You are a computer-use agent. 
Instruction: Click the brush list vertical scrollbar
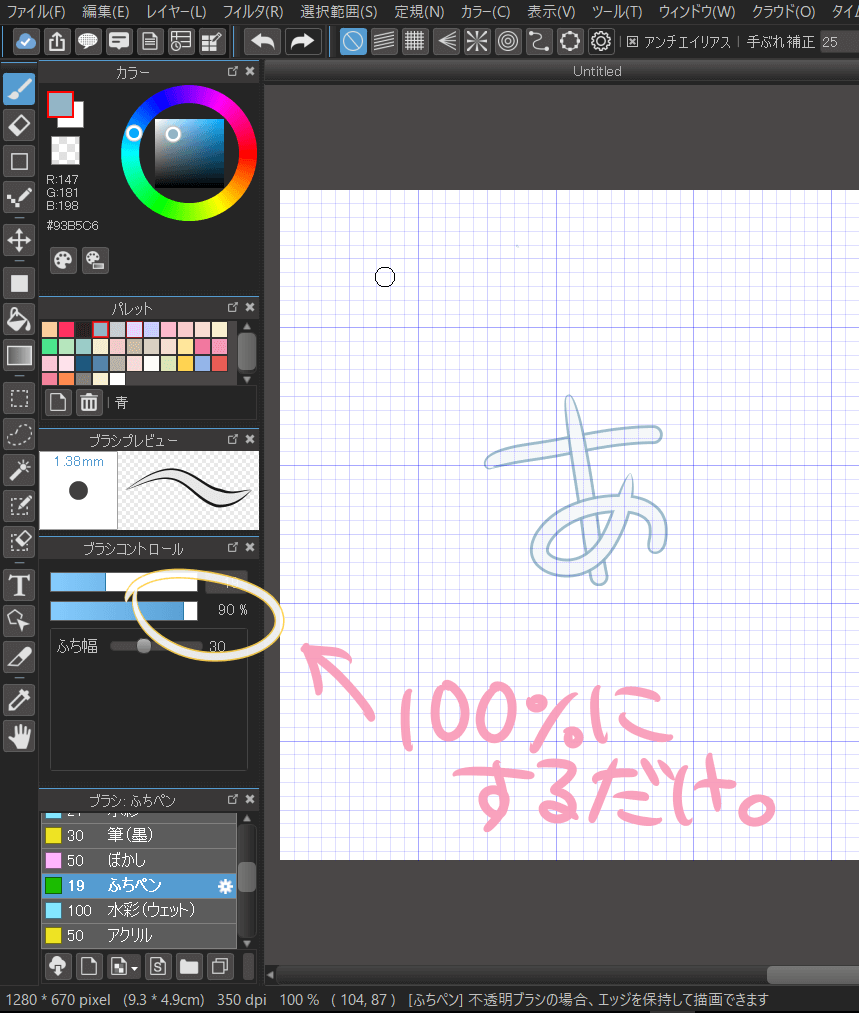coord(247,879)
